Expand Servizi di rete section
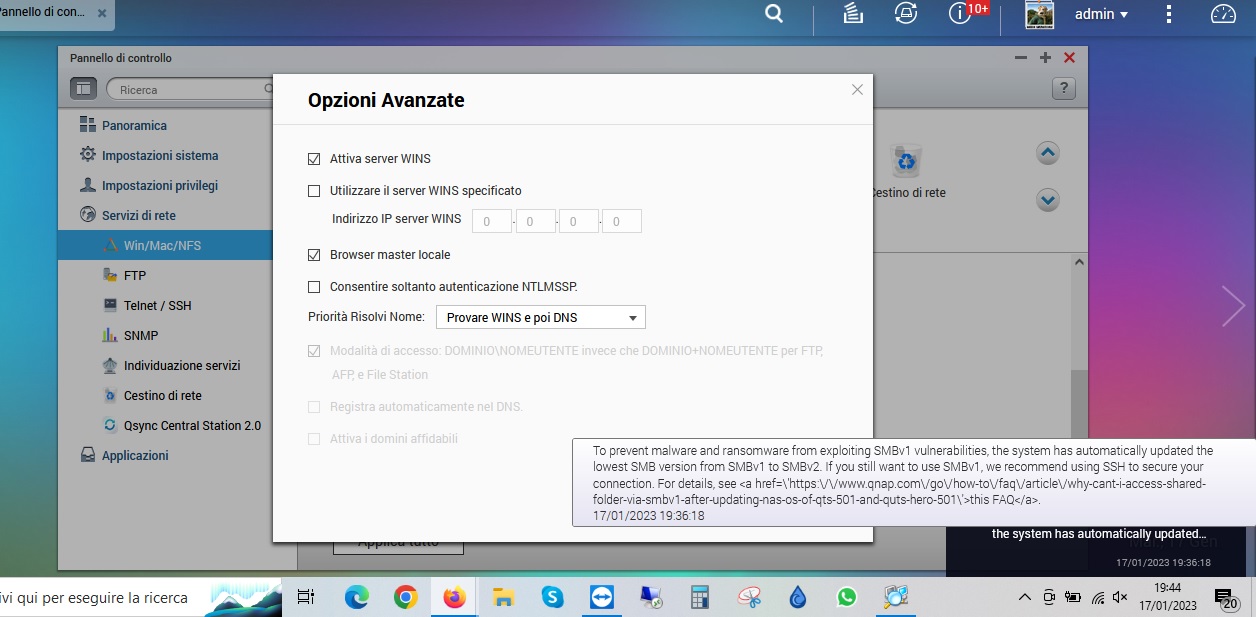The image size is (1256, 617). 138,216
